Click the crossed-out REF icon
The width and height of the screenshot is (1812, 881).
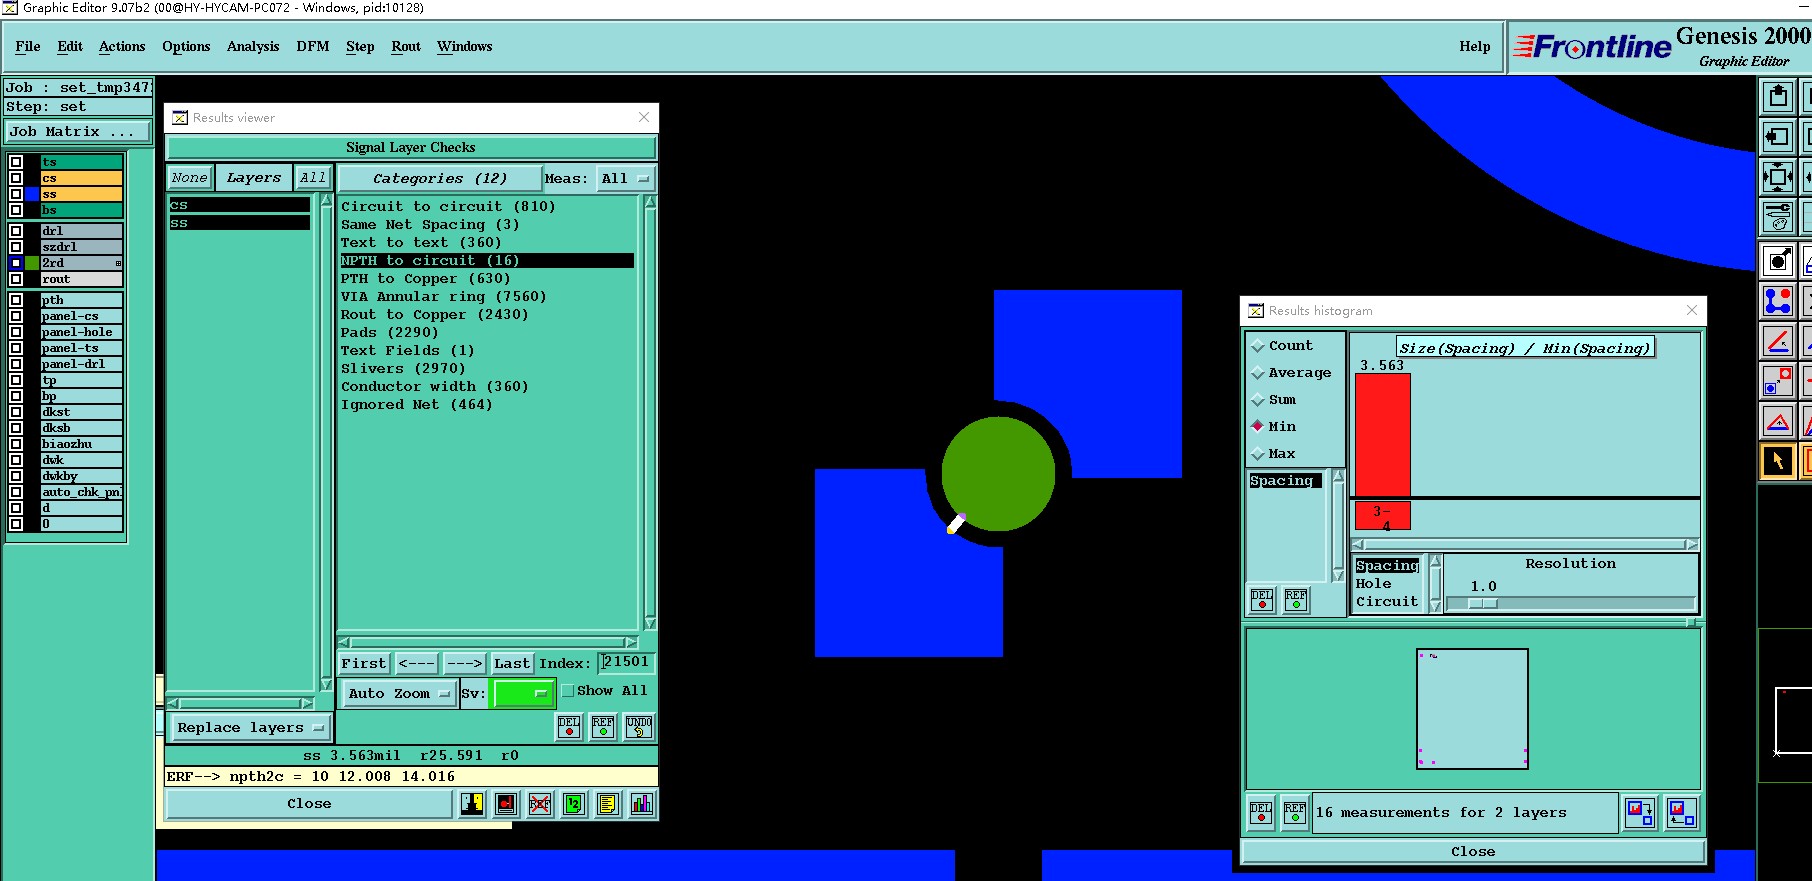click(540, 804)
